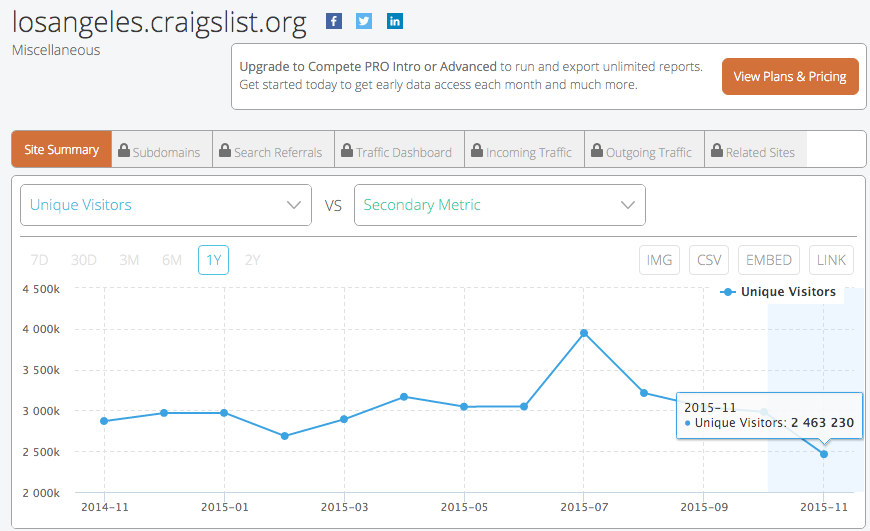This screenshot has height=531, width=870.
Task: Click the LINK button
Action: (831, 260)
